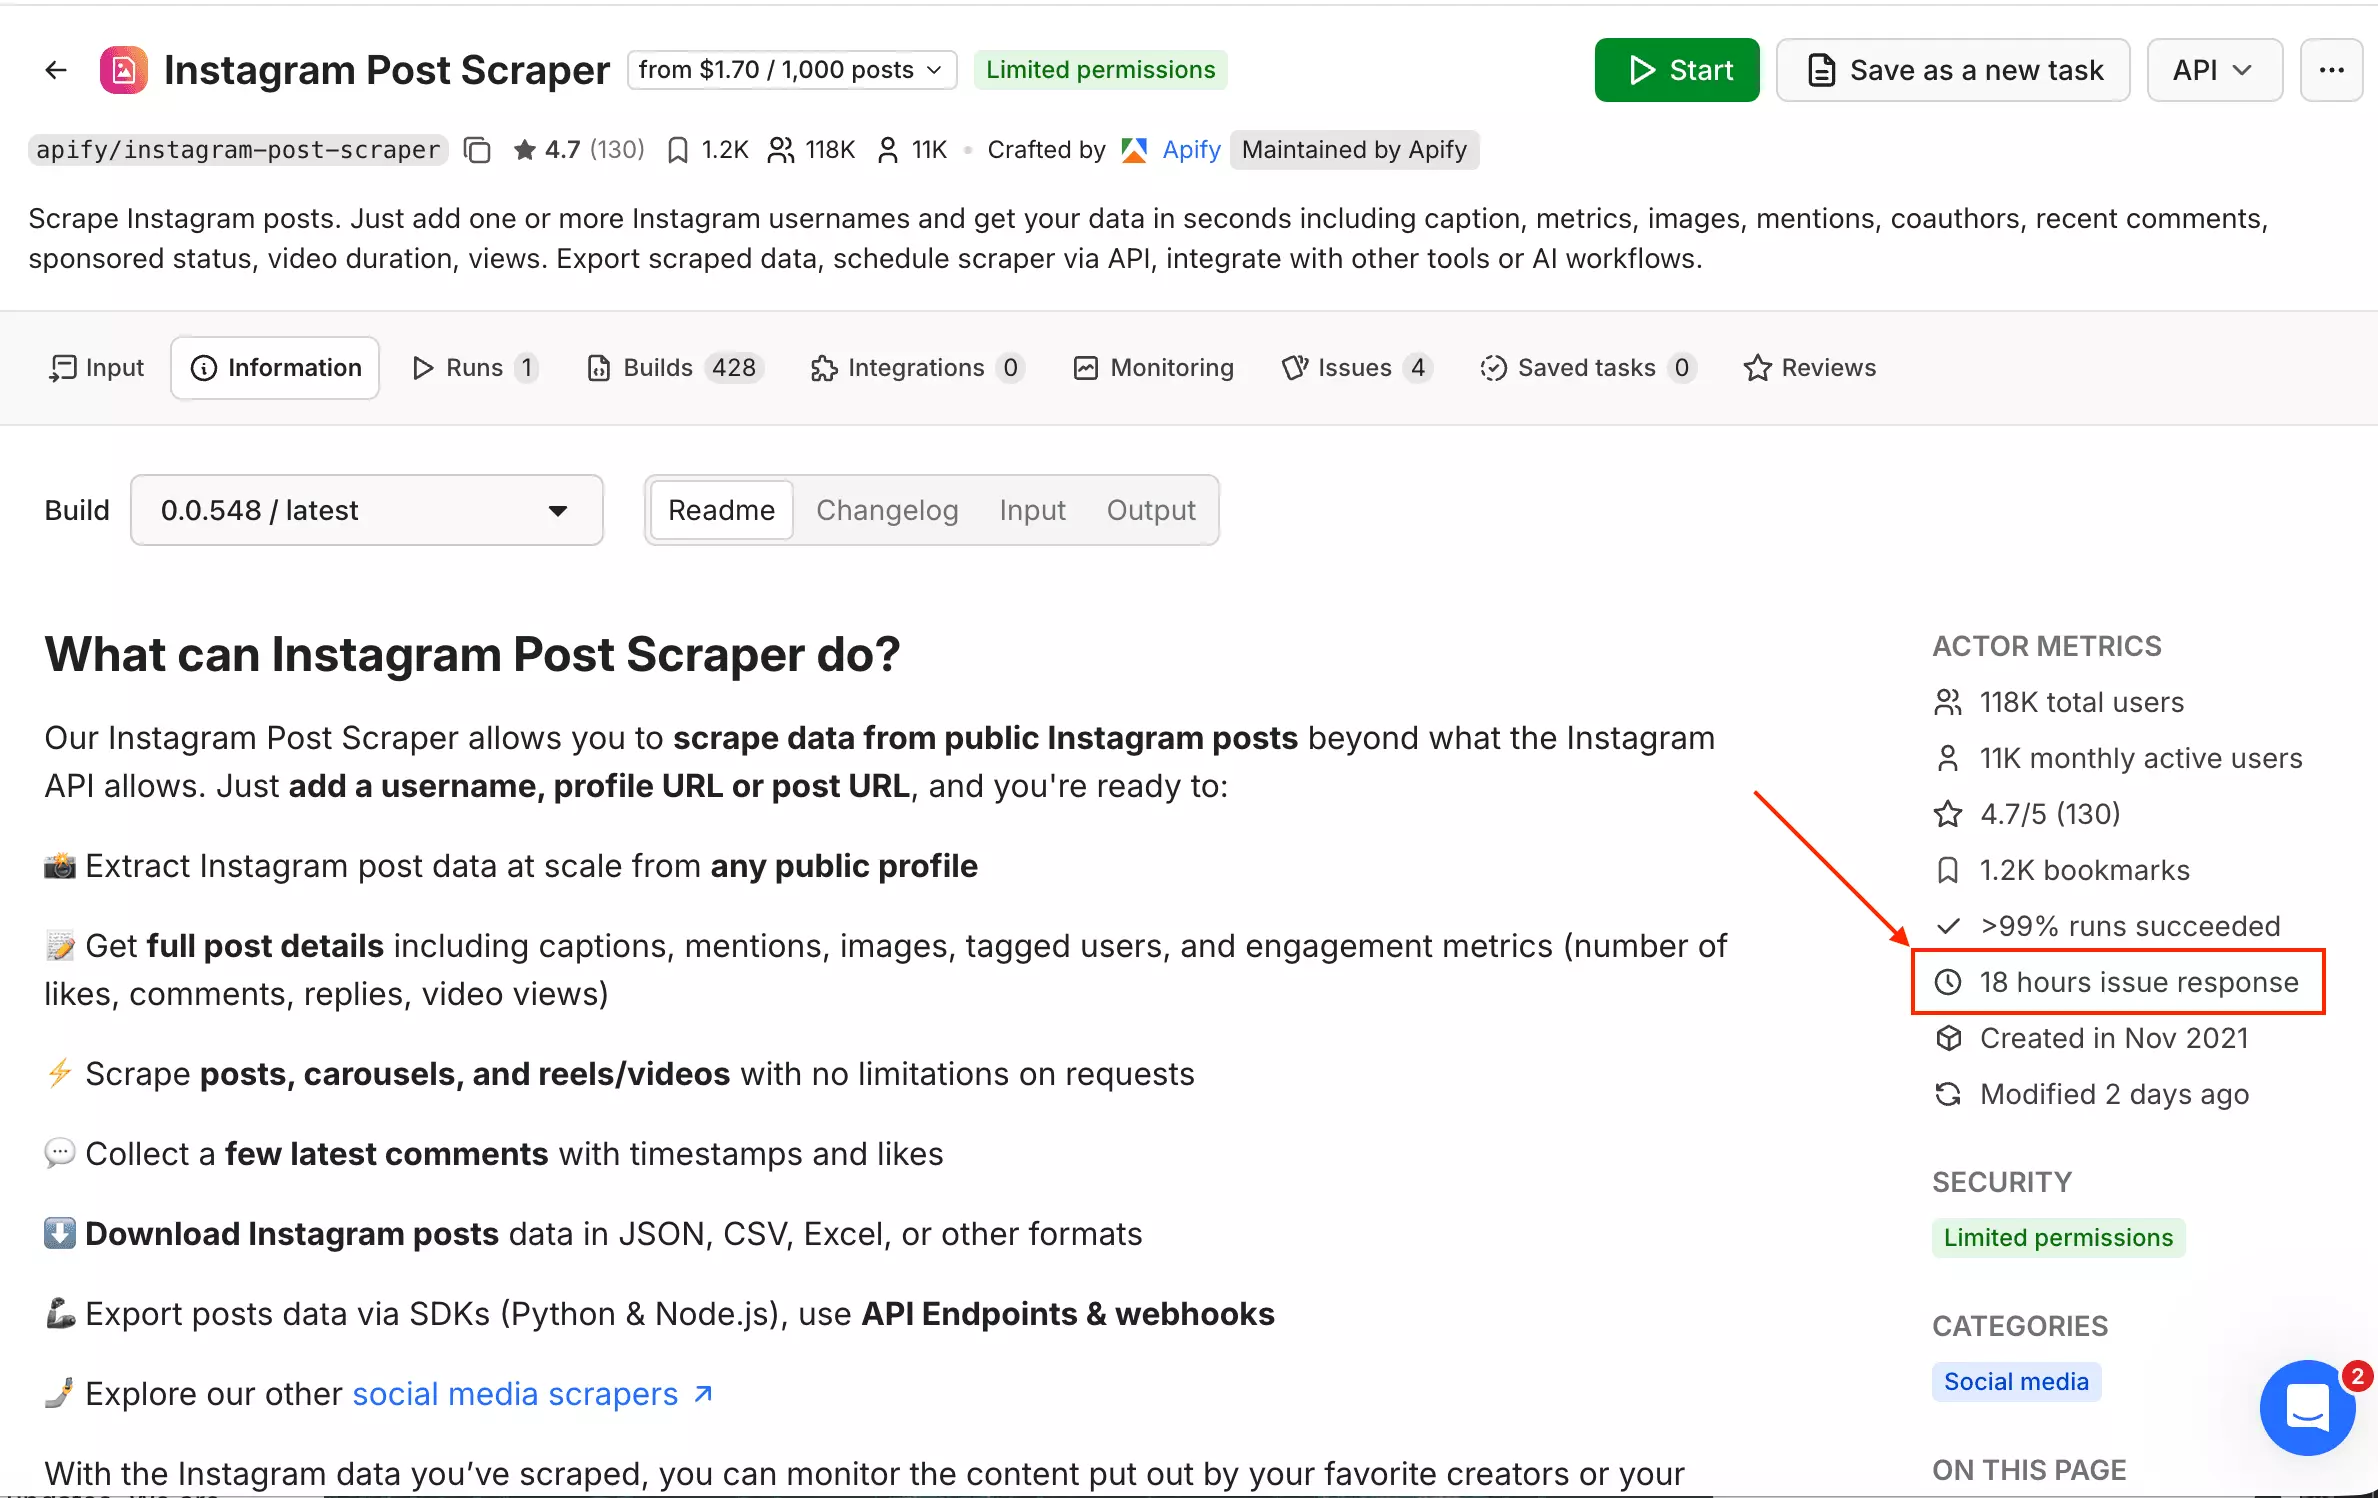The image size is (2378, 1498).
Task: Switch to the Output sub-tab
Action: coord(1151,510)
